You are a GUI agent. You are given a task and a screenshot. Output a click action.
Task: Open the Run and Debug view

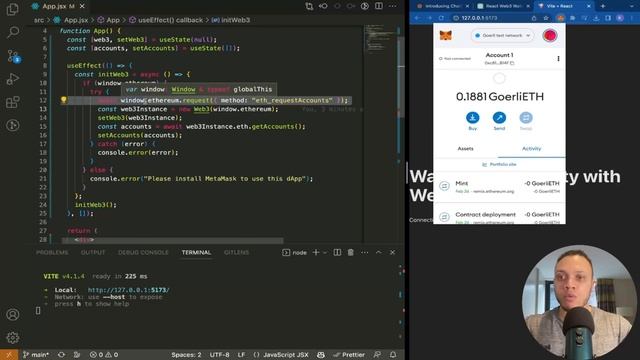pos(13,79)
